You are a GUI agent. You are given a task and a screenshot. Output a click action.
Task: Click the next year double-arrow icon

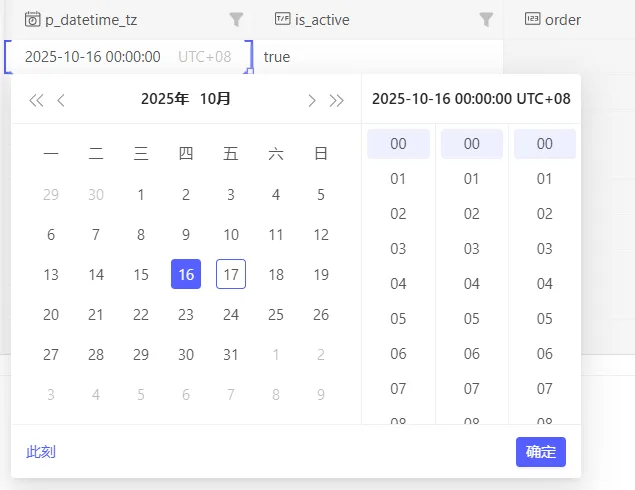[x=337, y=100]
